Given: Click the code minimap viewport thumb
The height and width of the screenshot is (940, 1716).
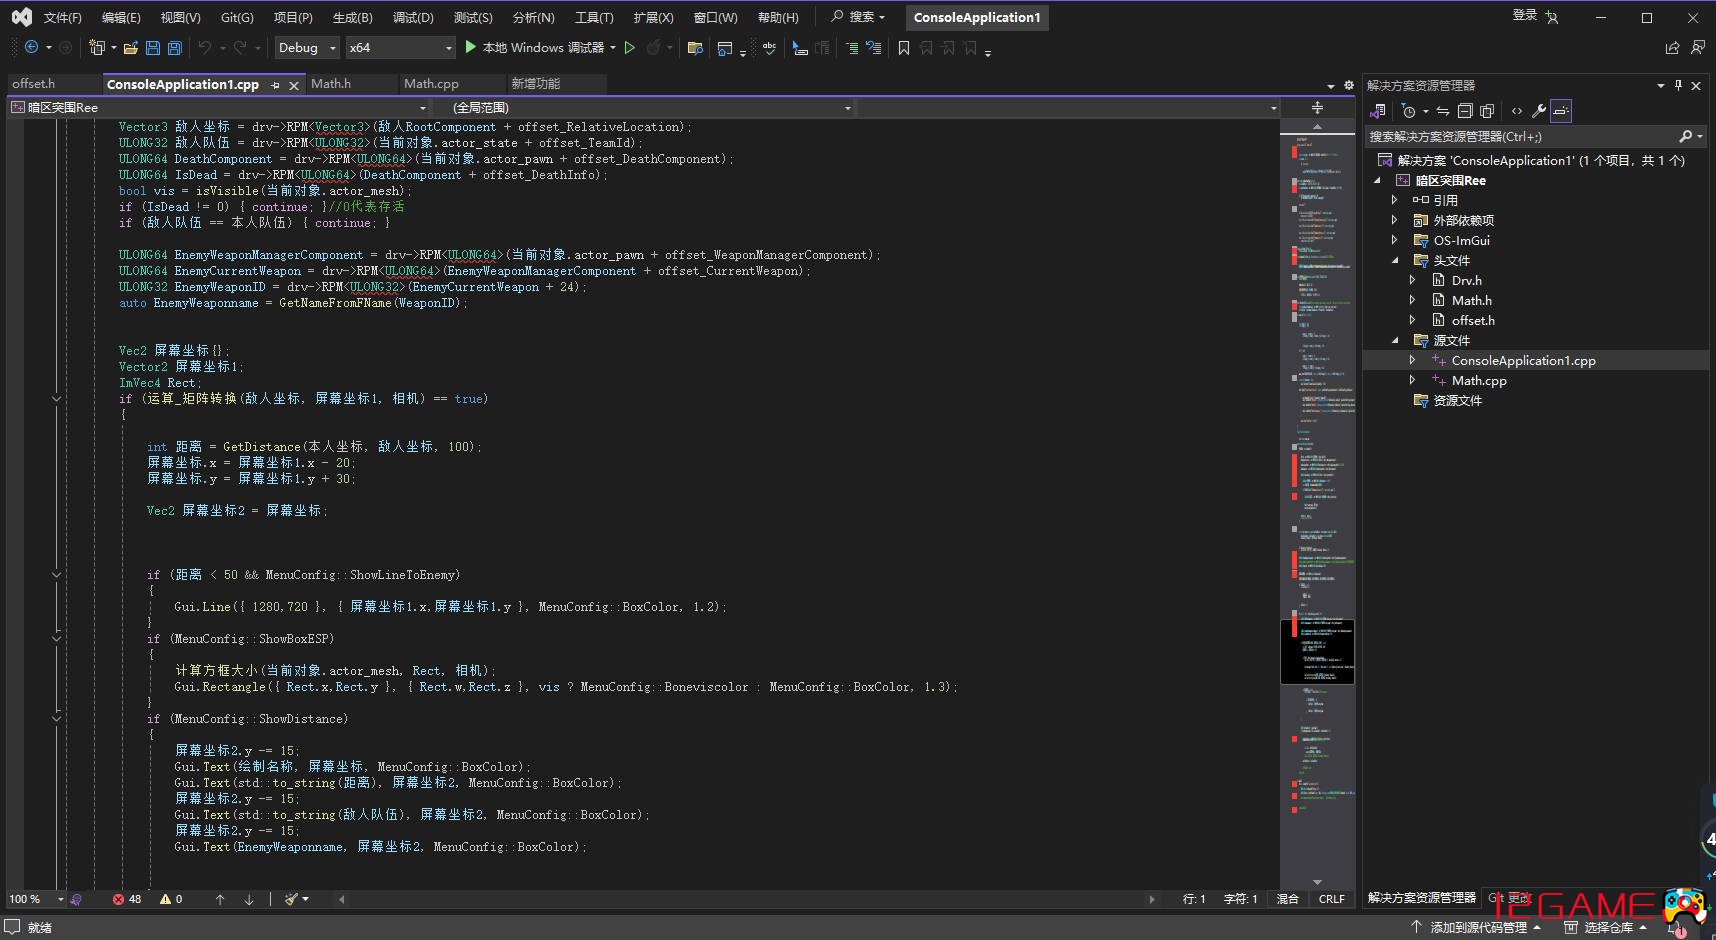Looking at the screenshot, I should coord(1317,652).
